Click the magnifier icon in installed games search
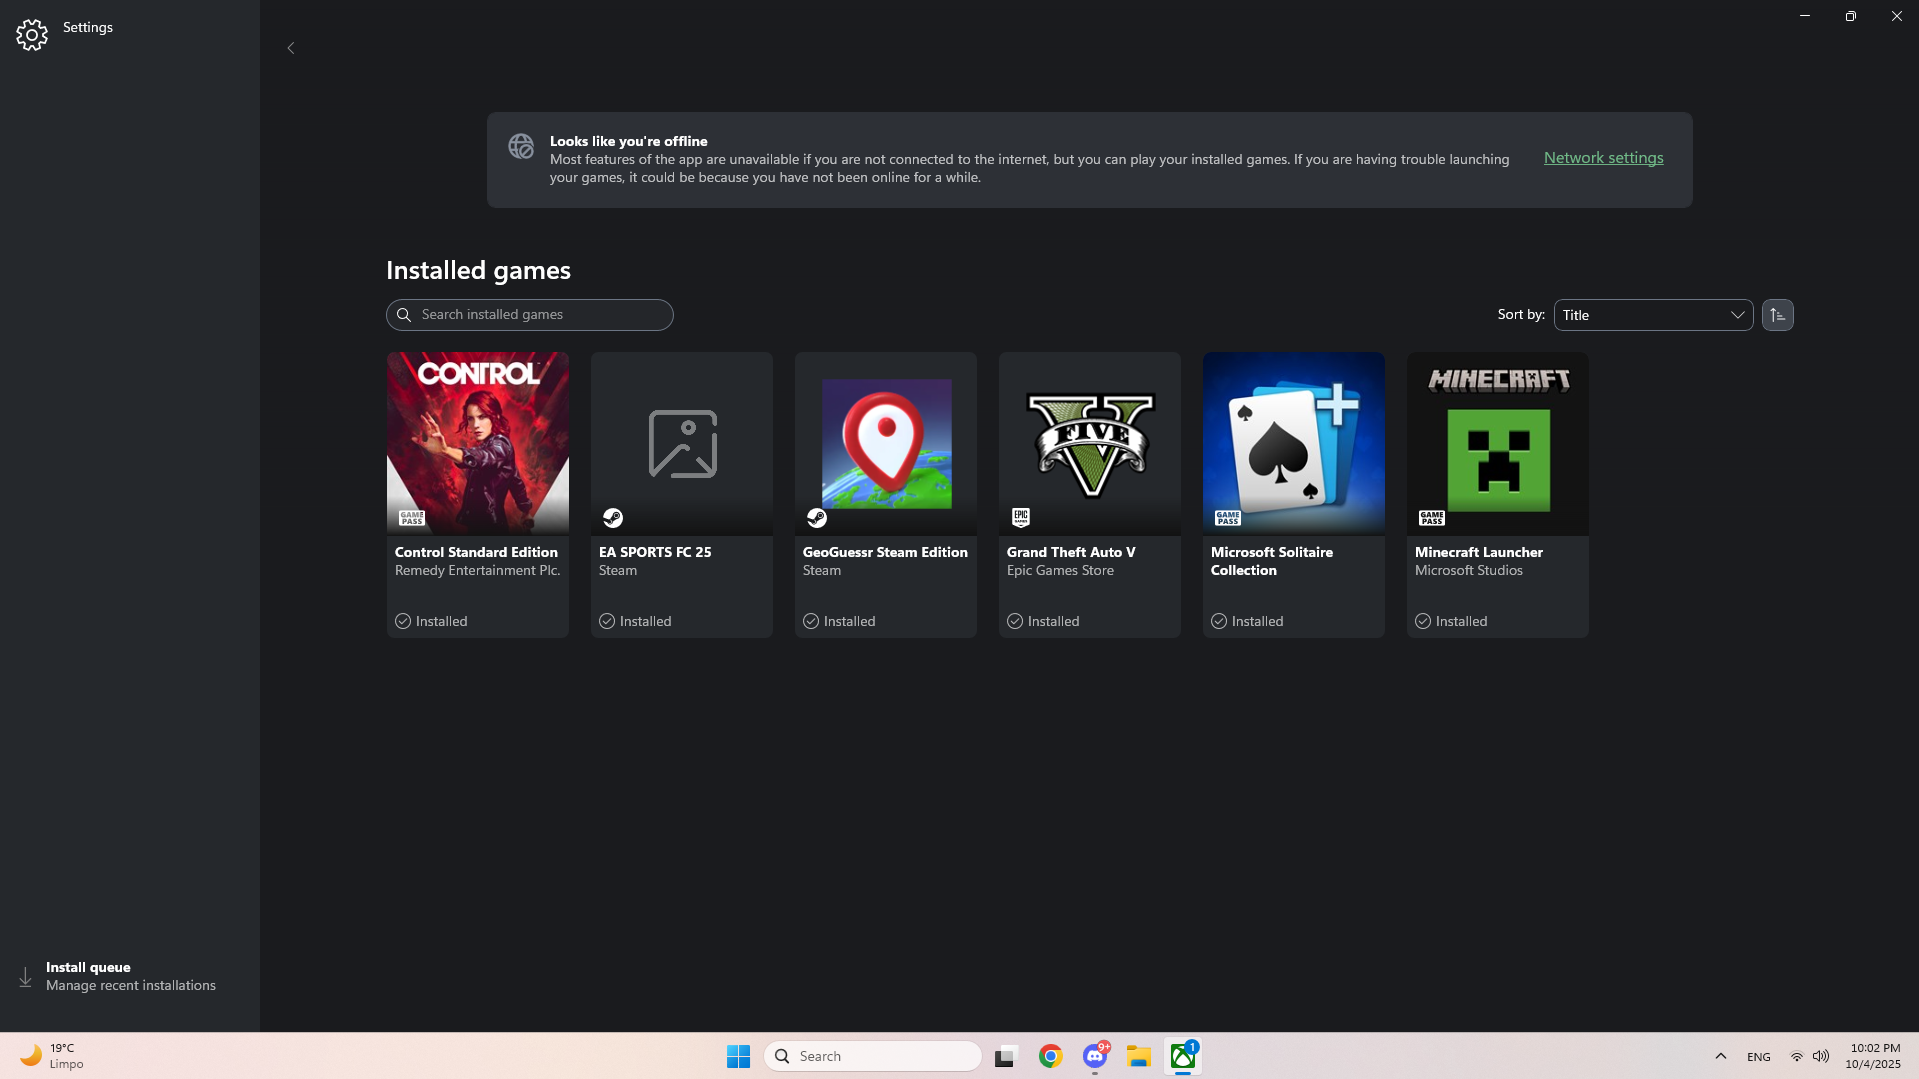 click(x=404, y=315)
